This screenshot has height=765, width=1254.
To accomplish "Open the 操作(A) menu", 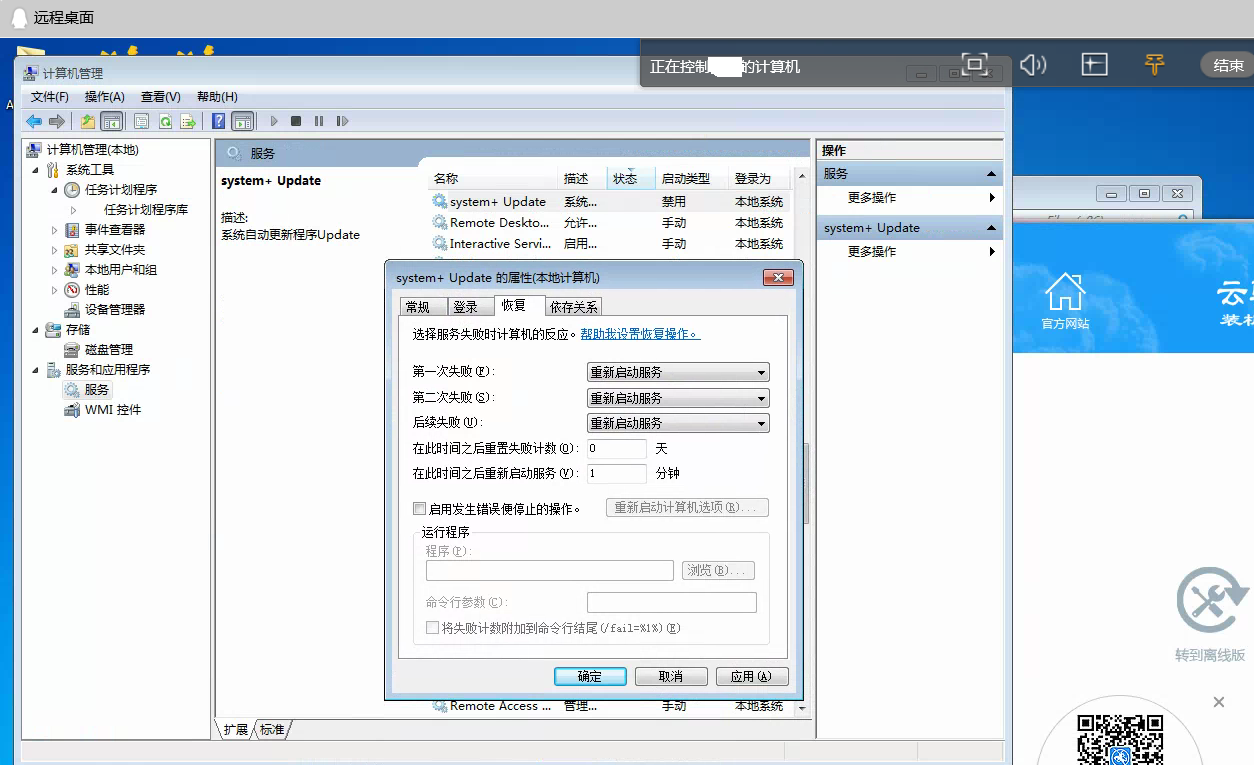I will click(104, 97).
